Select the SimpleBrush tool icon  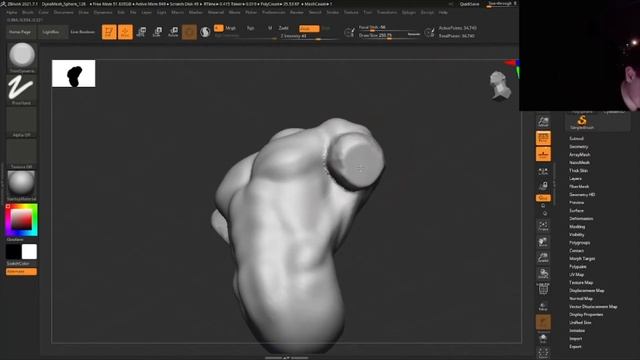tap(582, 122)
